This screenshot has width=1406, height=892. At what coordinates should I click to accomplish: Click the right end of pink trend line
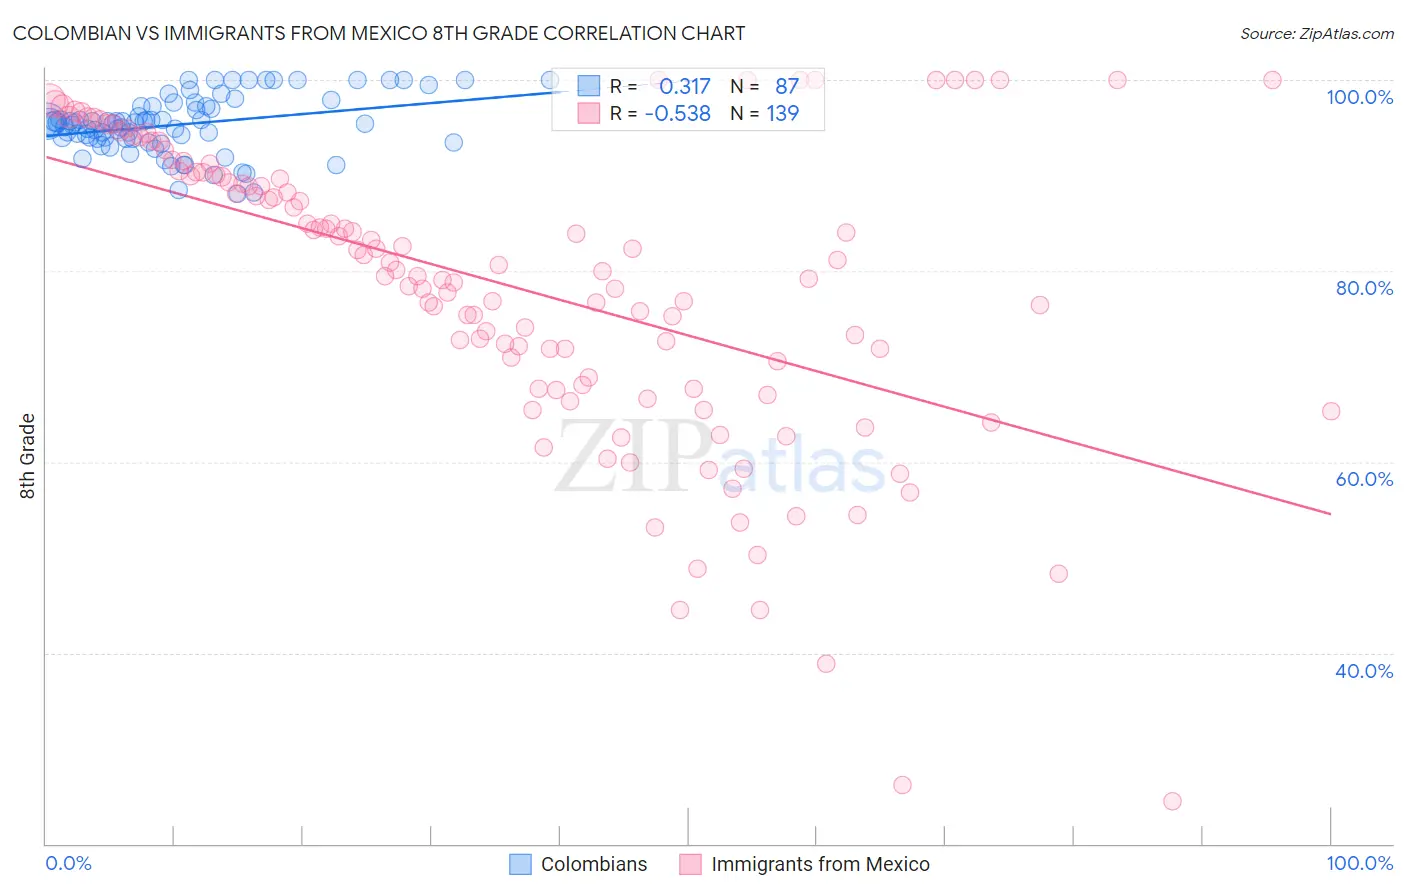[1330, 513]
